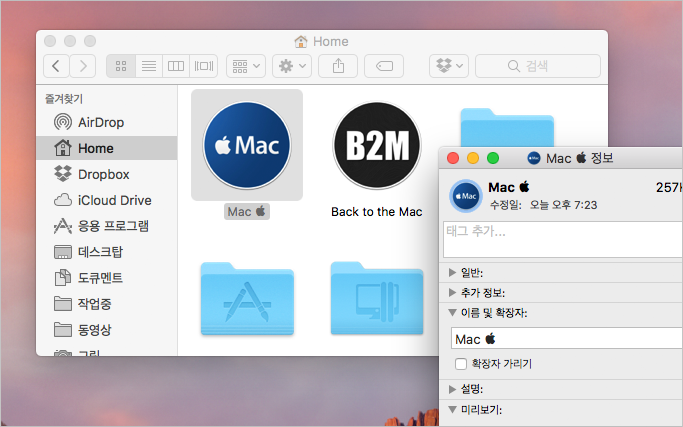Go back in Finder window
This screenshot has height=427, width=683.
pyautogui.click(x=56, y=66)
